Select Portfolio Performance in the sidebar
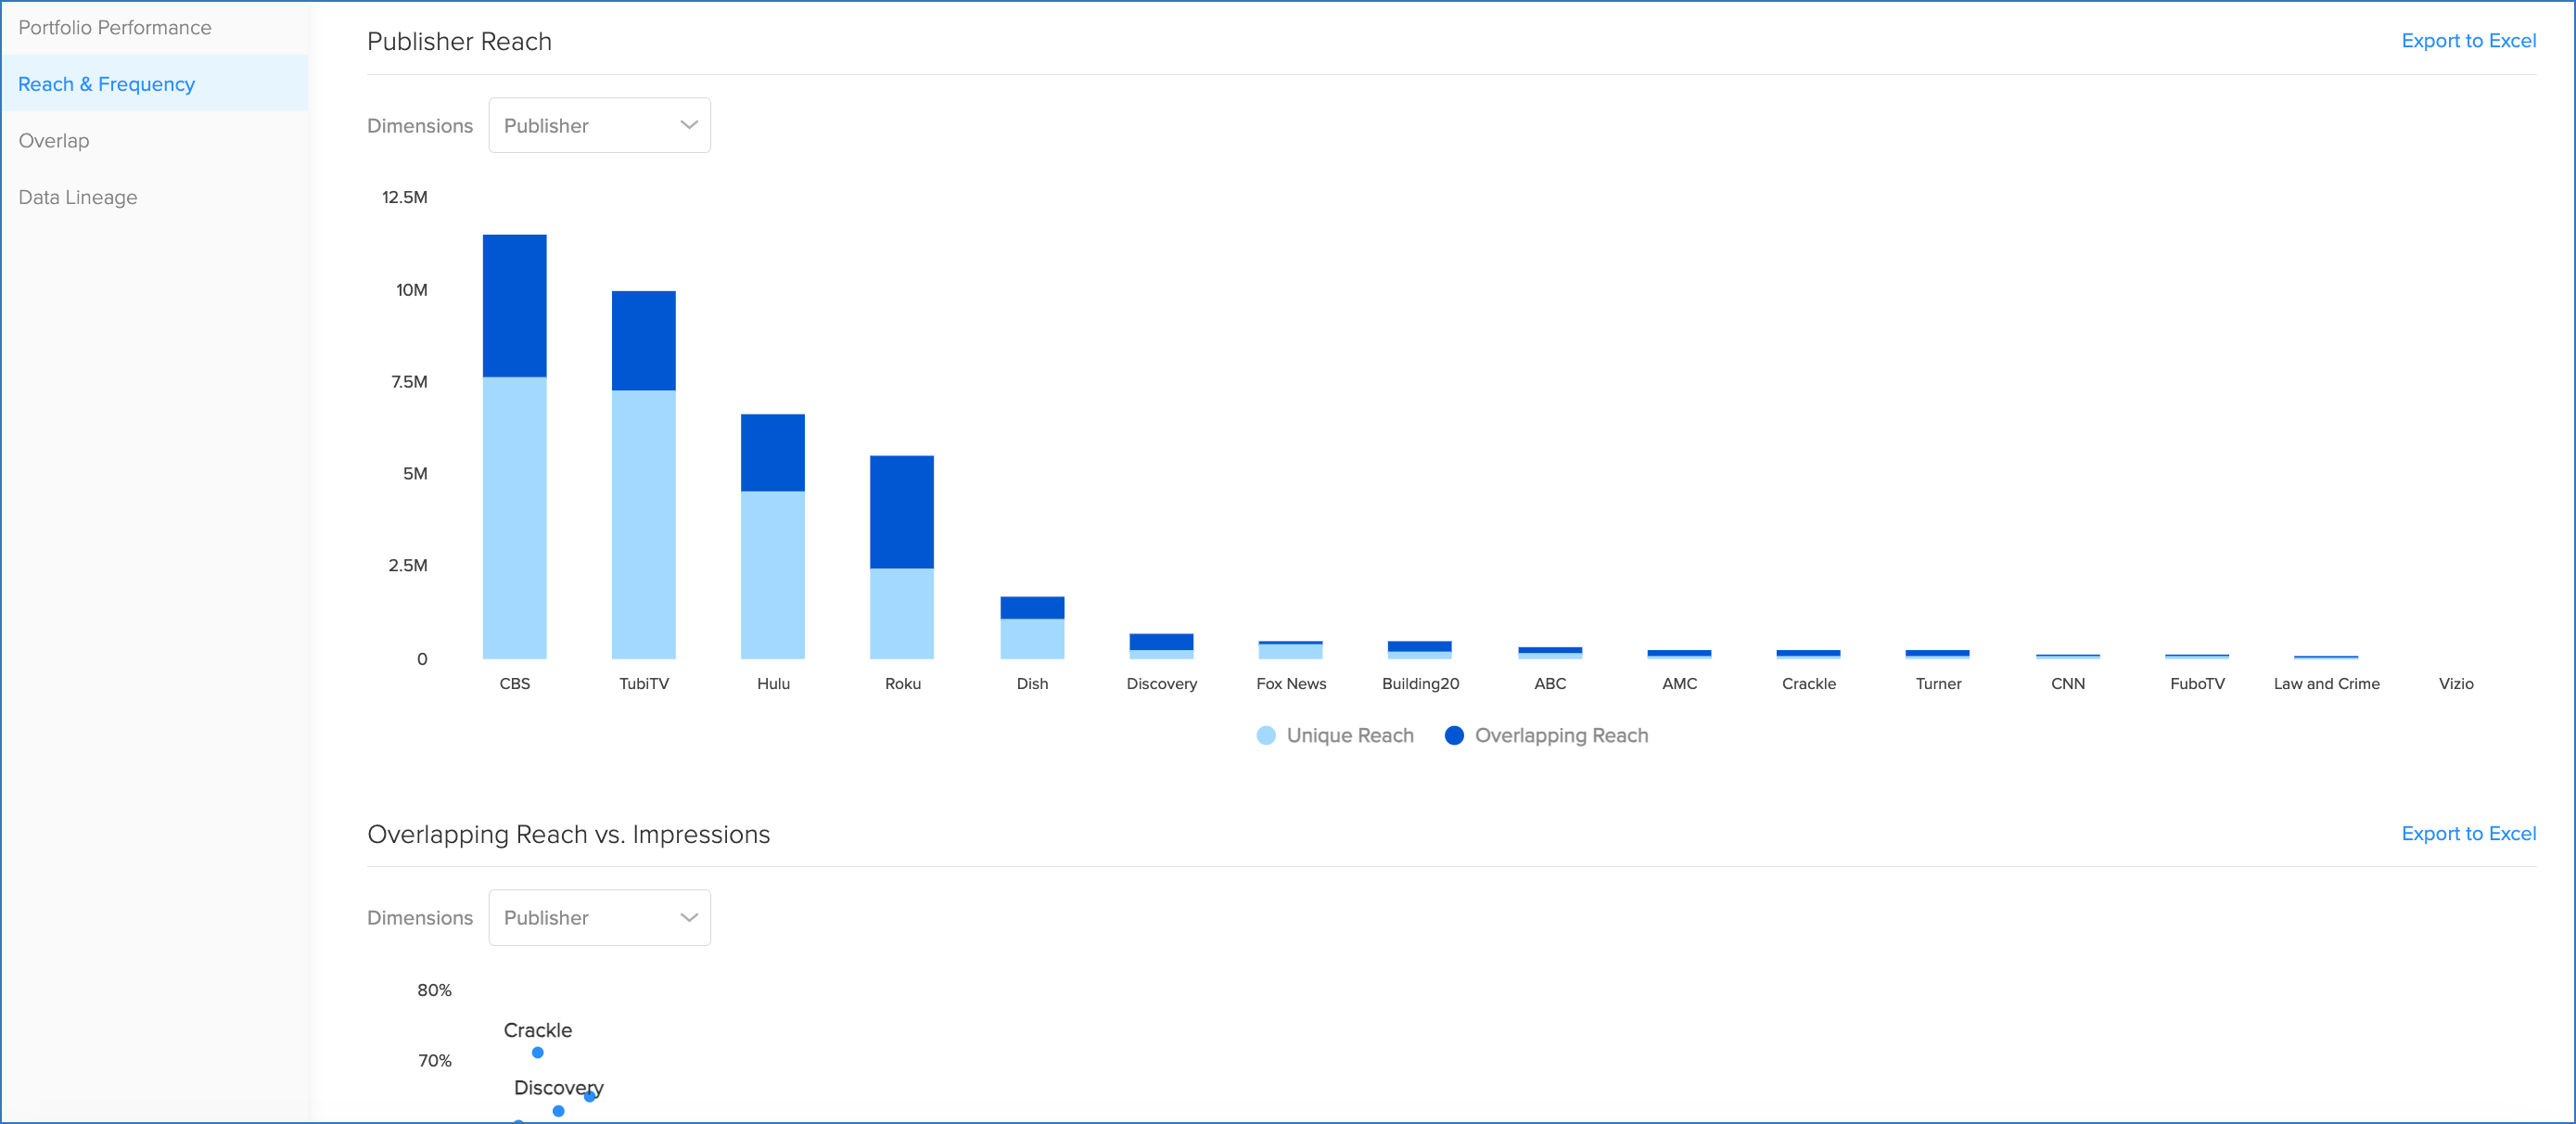 114,27
